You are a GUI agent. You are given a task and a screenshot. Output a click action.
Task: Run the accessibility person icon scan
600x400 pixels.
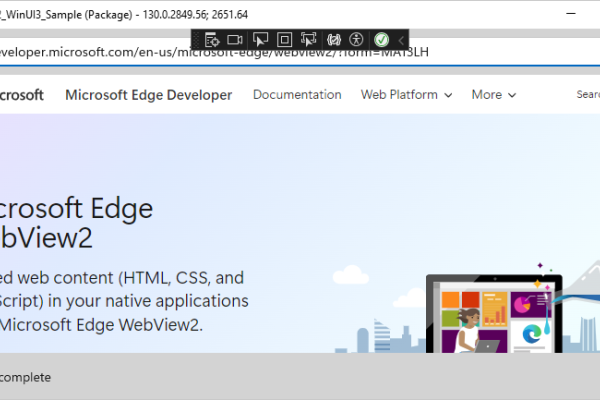355,40
